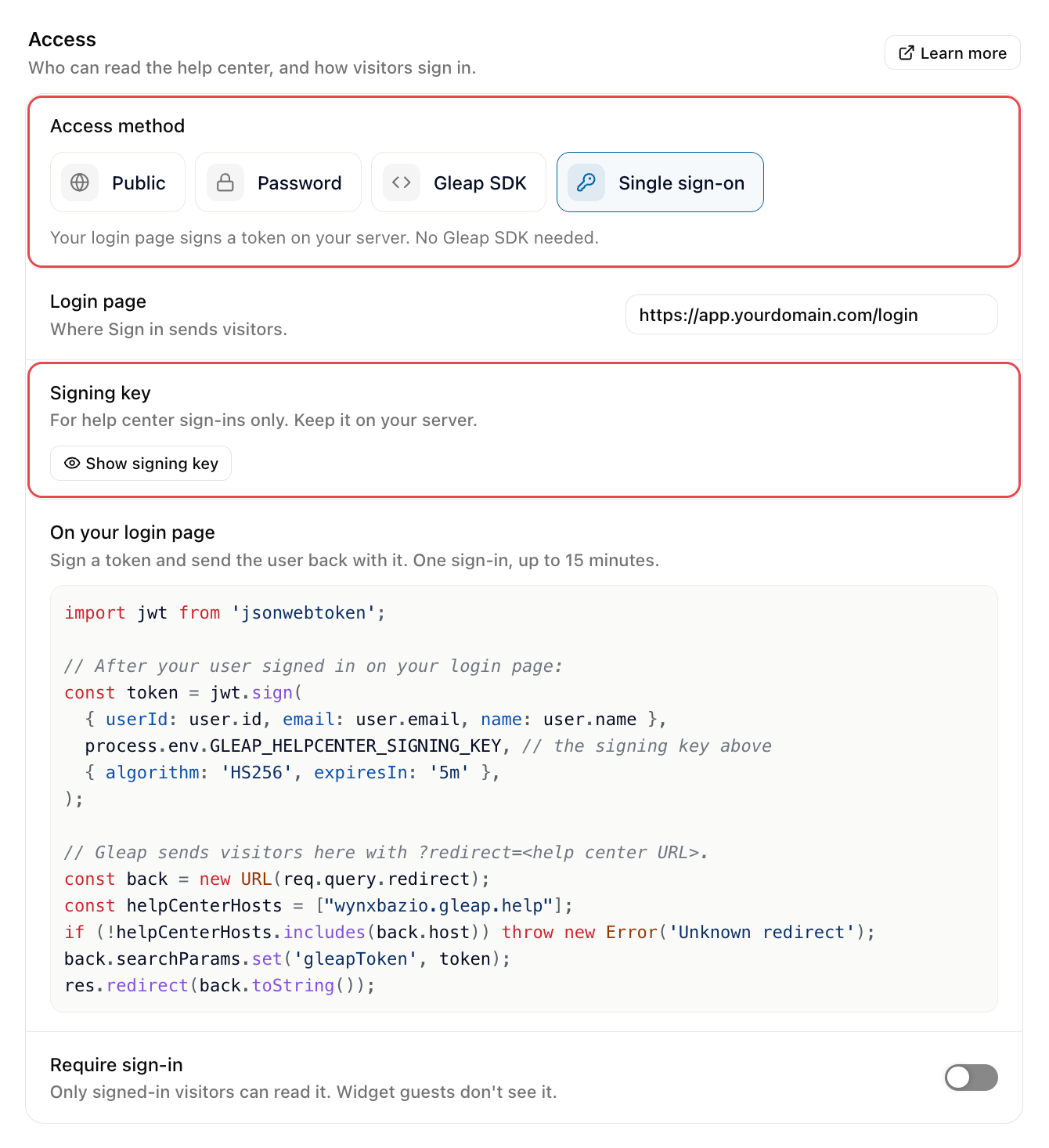Select the Single sign-on option
The image size is (1049, 1148).
660,182
